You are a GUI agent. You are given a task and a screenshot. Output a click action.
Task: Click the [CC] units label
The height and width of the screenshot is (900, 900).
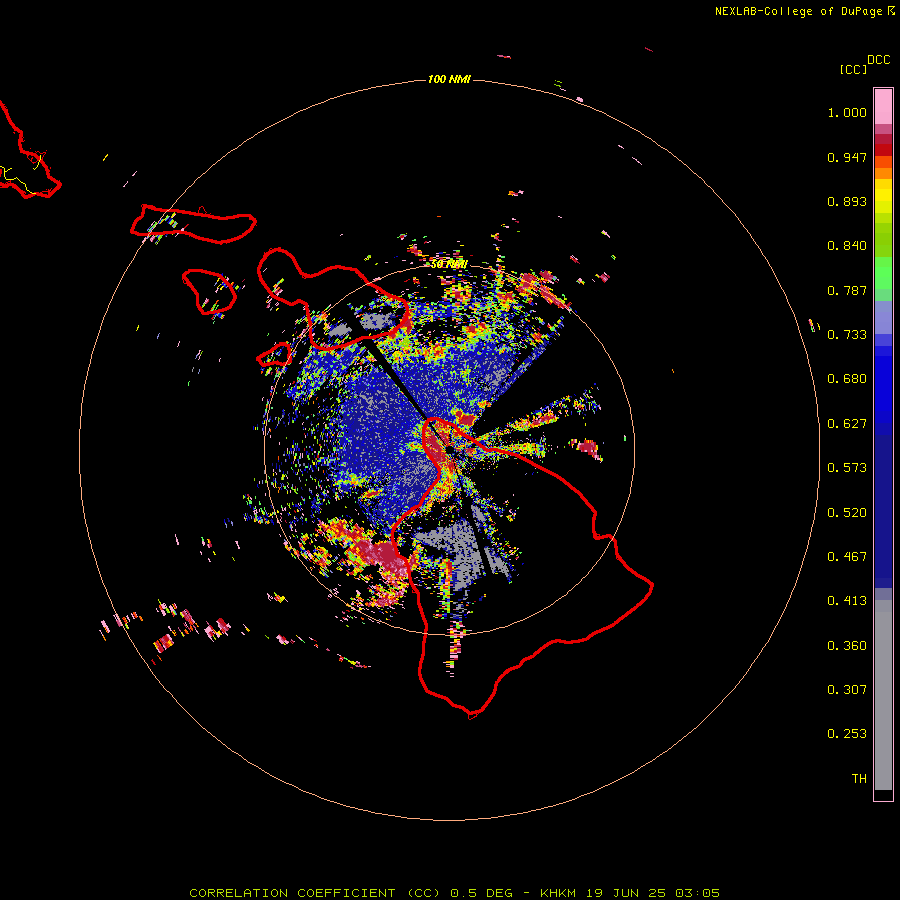[x=853, y=69]
